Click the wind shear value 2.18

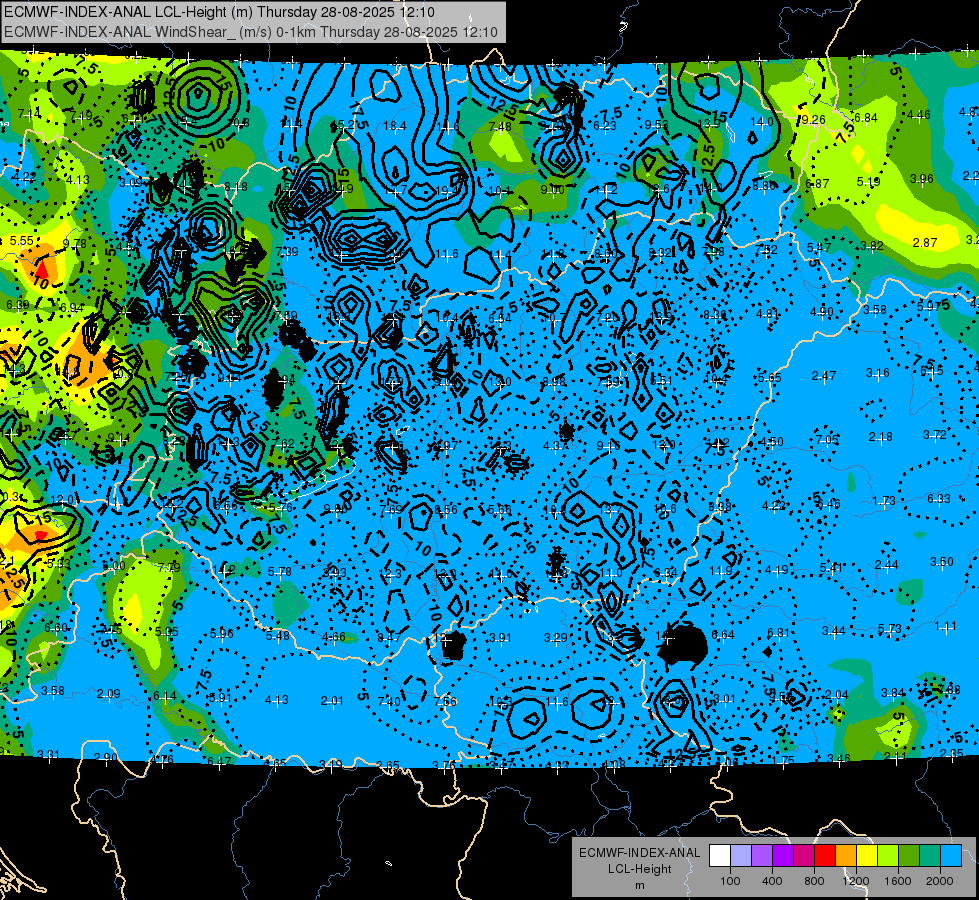pos(880,437)
